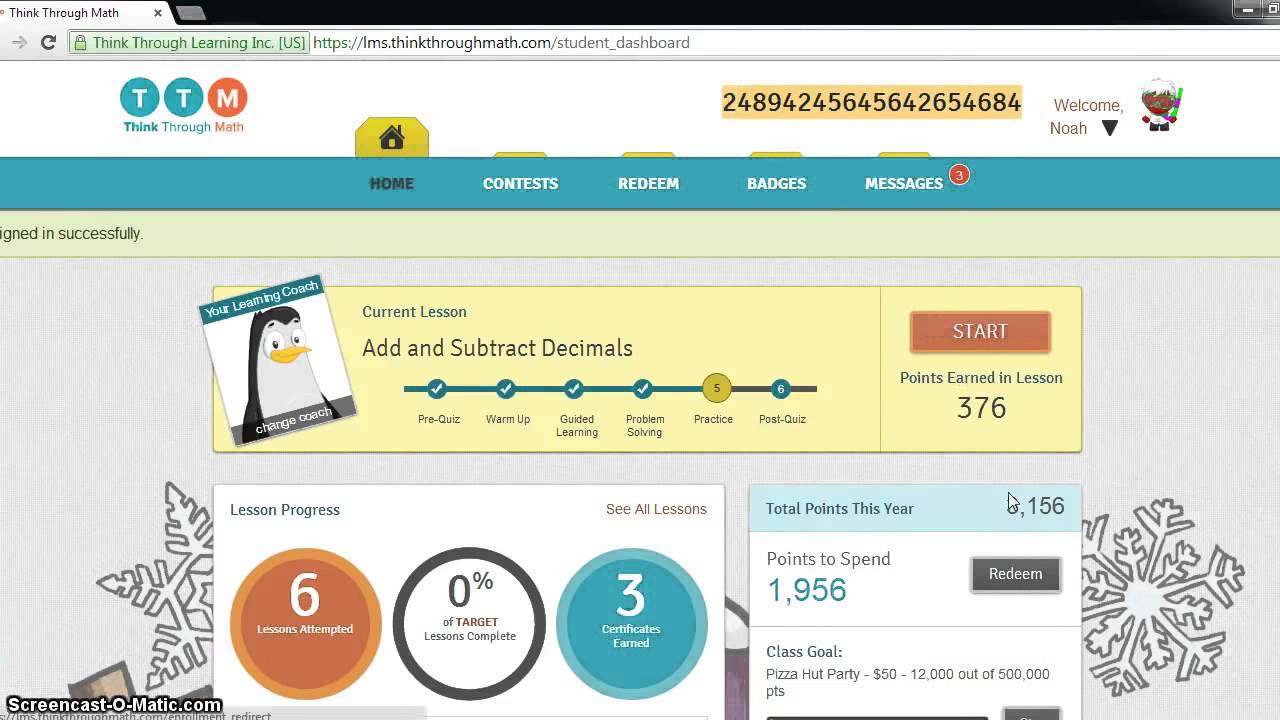Click the long number in the header
1280x720 pixels.
tap(871, 102)
